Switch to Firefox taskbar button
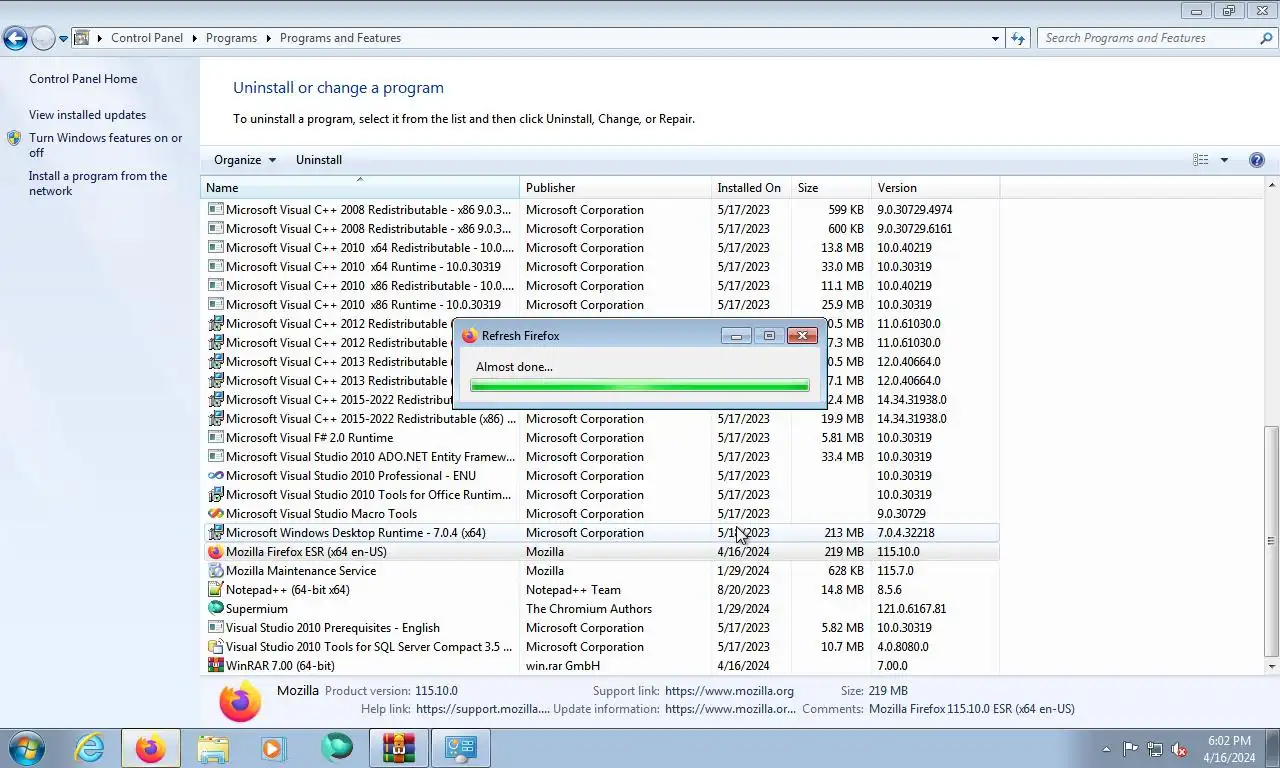 coord(151,748)
